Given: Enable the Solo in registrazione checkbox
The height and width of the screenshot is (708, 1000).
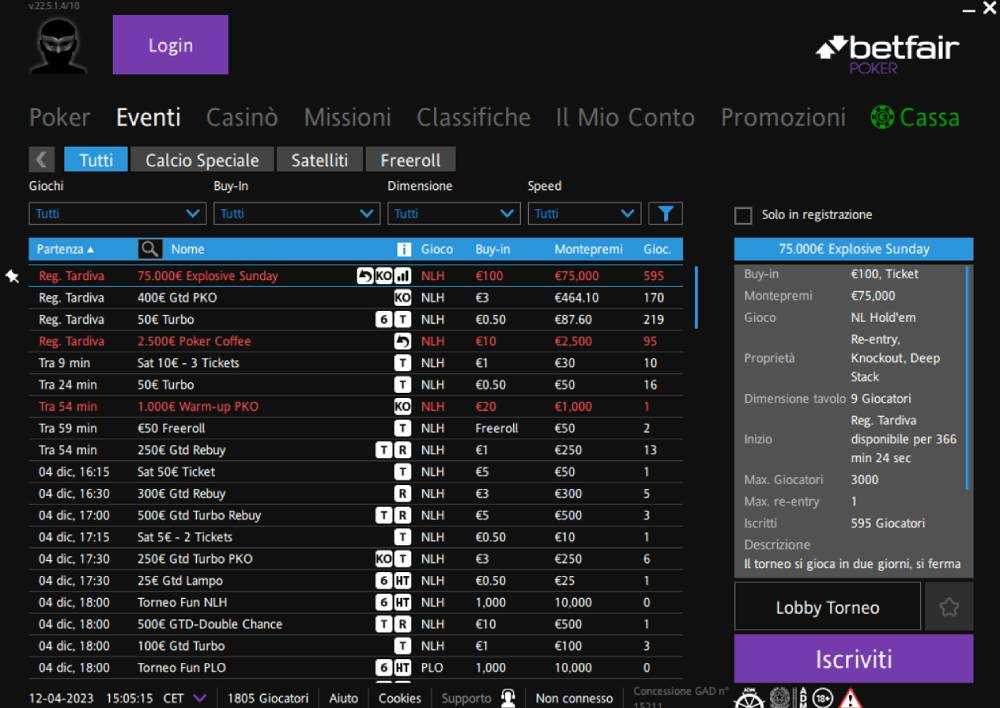Looking at the screenshot, I should (743, 214).
